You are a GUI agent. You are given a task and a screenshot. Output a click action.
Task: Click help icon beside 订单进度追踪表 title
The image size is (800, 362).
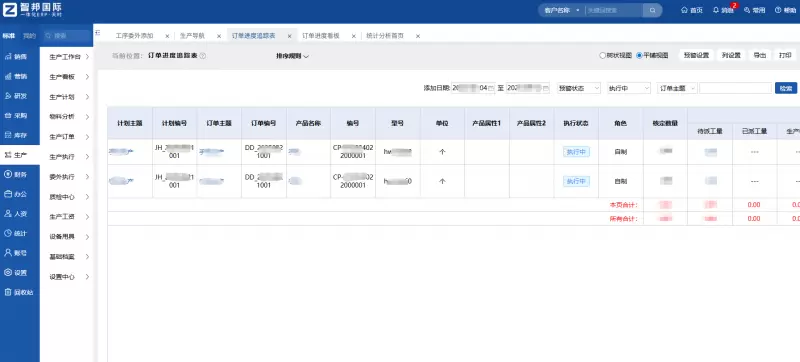pos(203,56)
